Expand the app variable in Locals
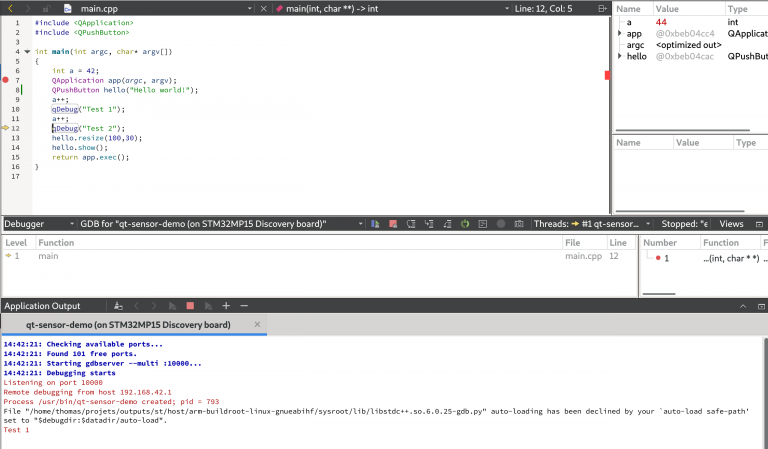 click(620, 33)
